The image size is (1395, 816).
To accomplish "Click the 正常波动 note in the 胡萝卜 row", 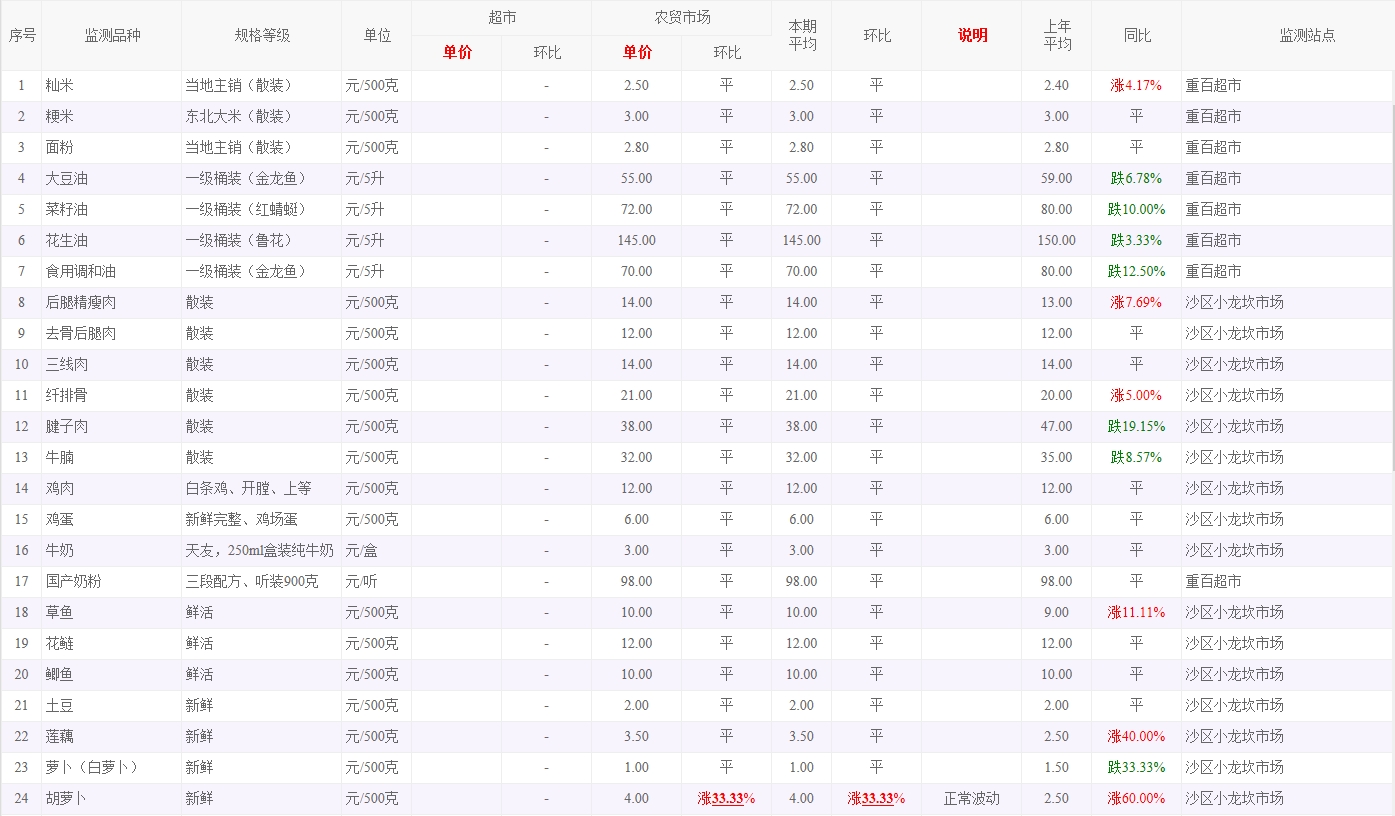I will (972, 798).
